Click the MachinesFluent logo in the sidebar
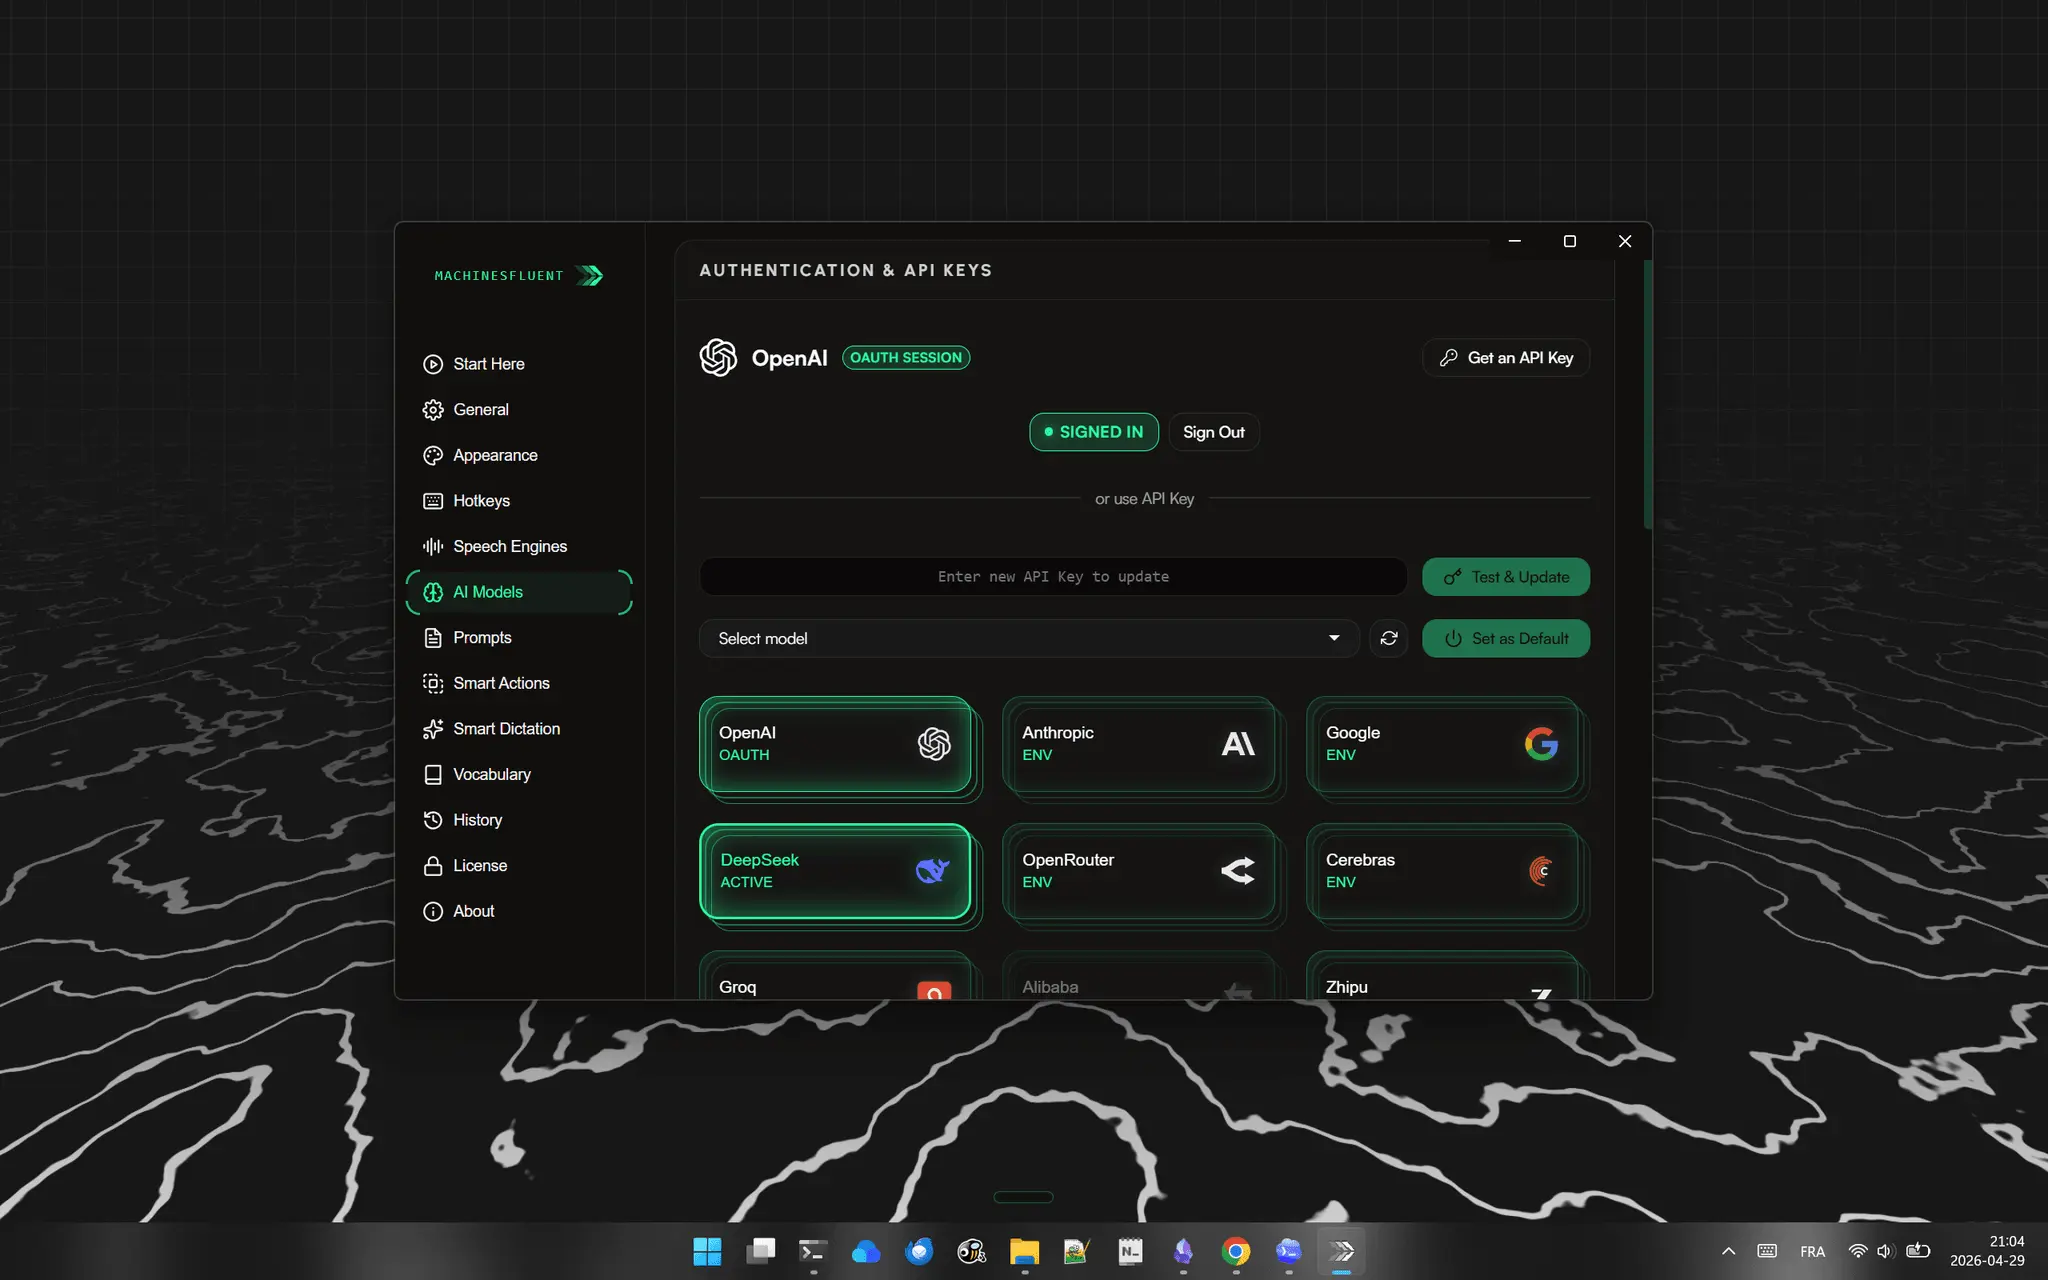 pos(519,276)
